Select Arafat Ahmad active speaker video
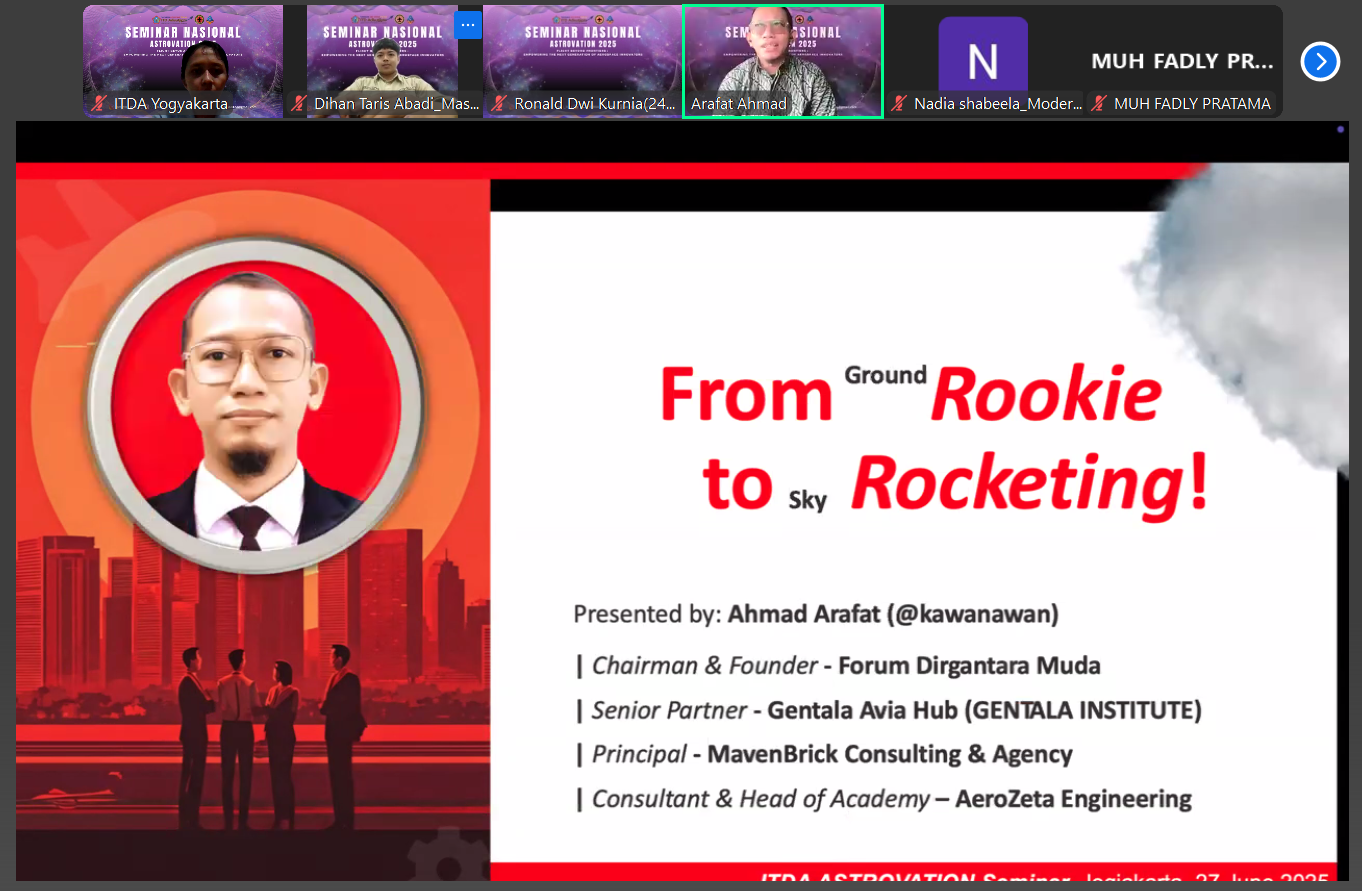Screen dimensions: 1362x891 point(783,61)
